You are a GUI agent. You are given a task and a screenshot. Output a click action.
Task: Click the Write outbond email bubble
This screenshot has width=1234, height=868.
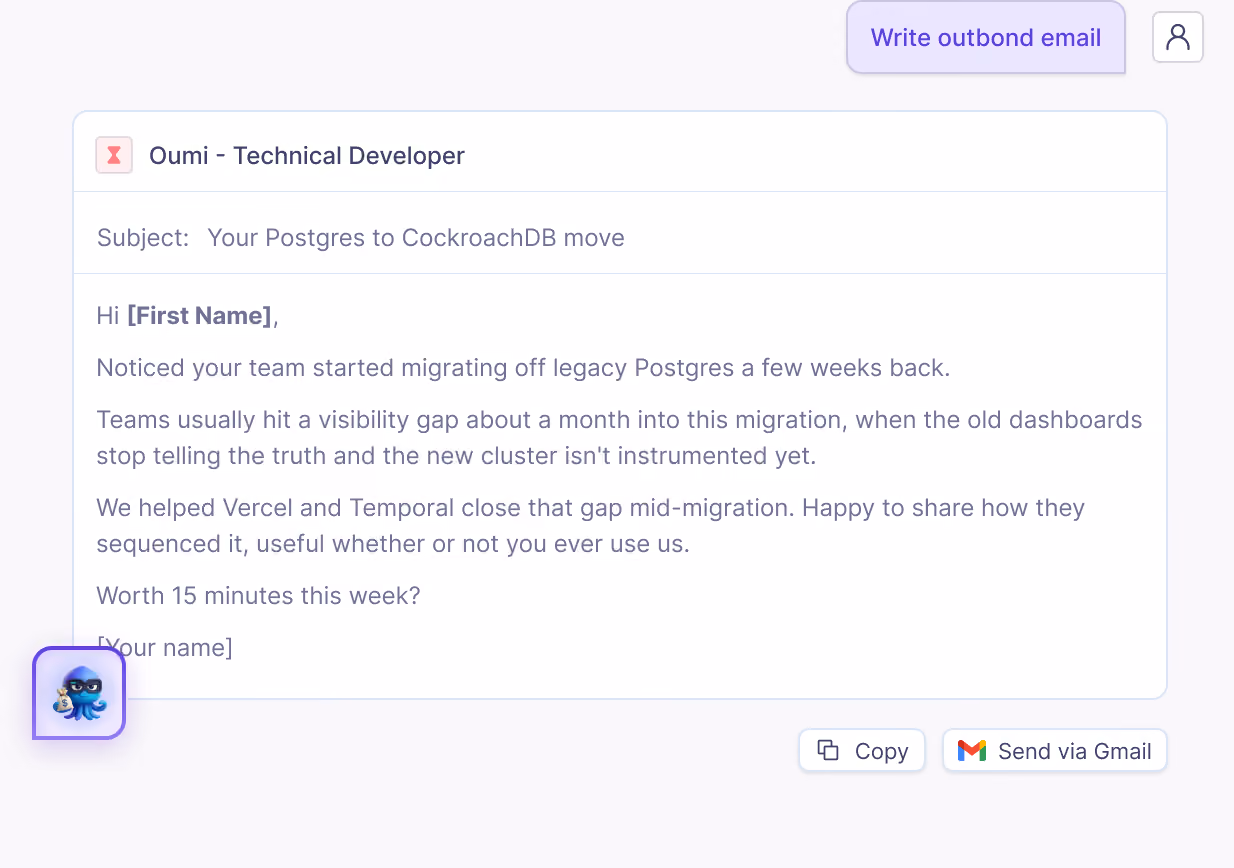(986, 38)
